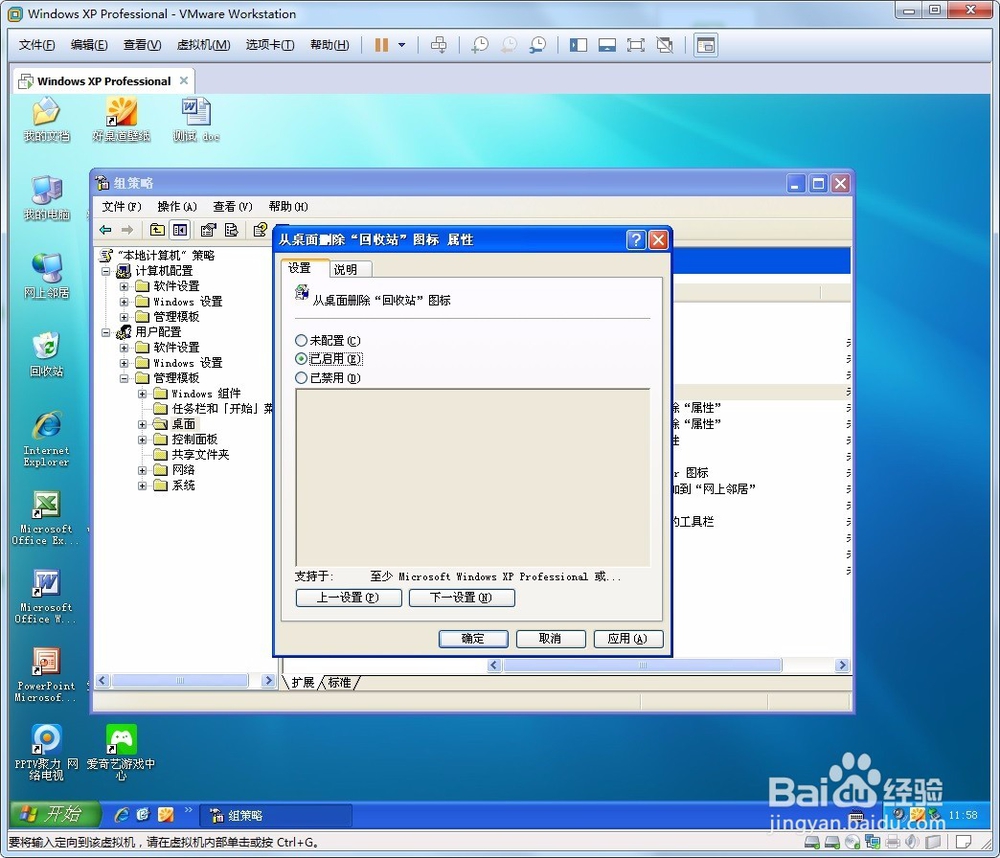Click the Export list toolbar icon
Image resolution: width=1000 pixels, height=858 pixels.
click(x=232, y=230)
